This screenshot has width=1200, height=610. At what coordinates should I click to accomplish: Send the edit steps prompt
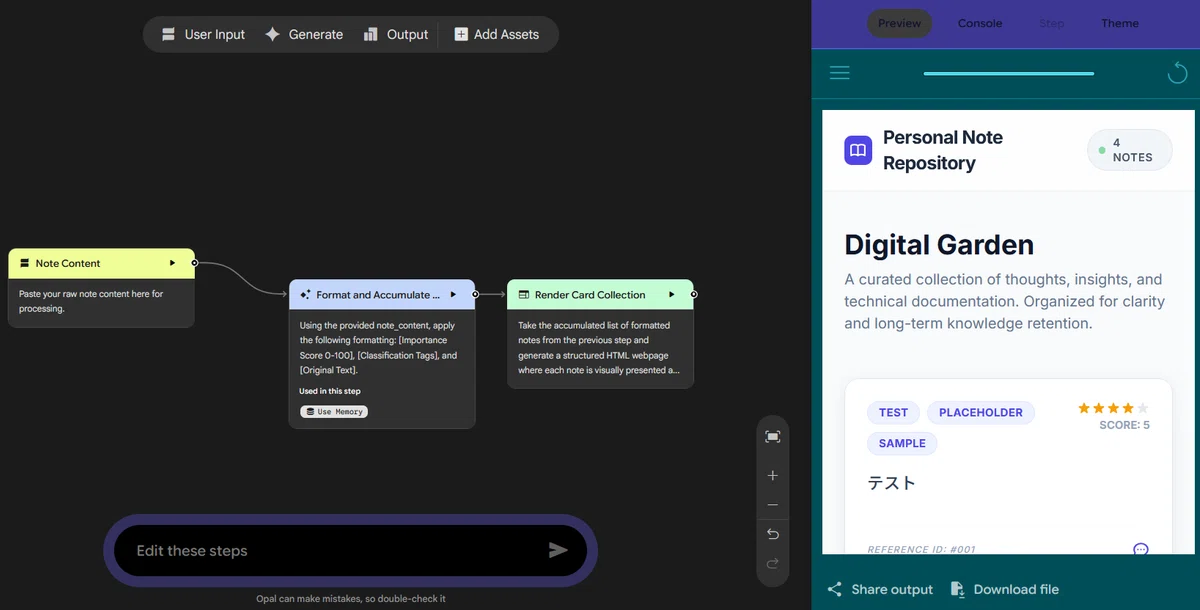tap(558, 550)
